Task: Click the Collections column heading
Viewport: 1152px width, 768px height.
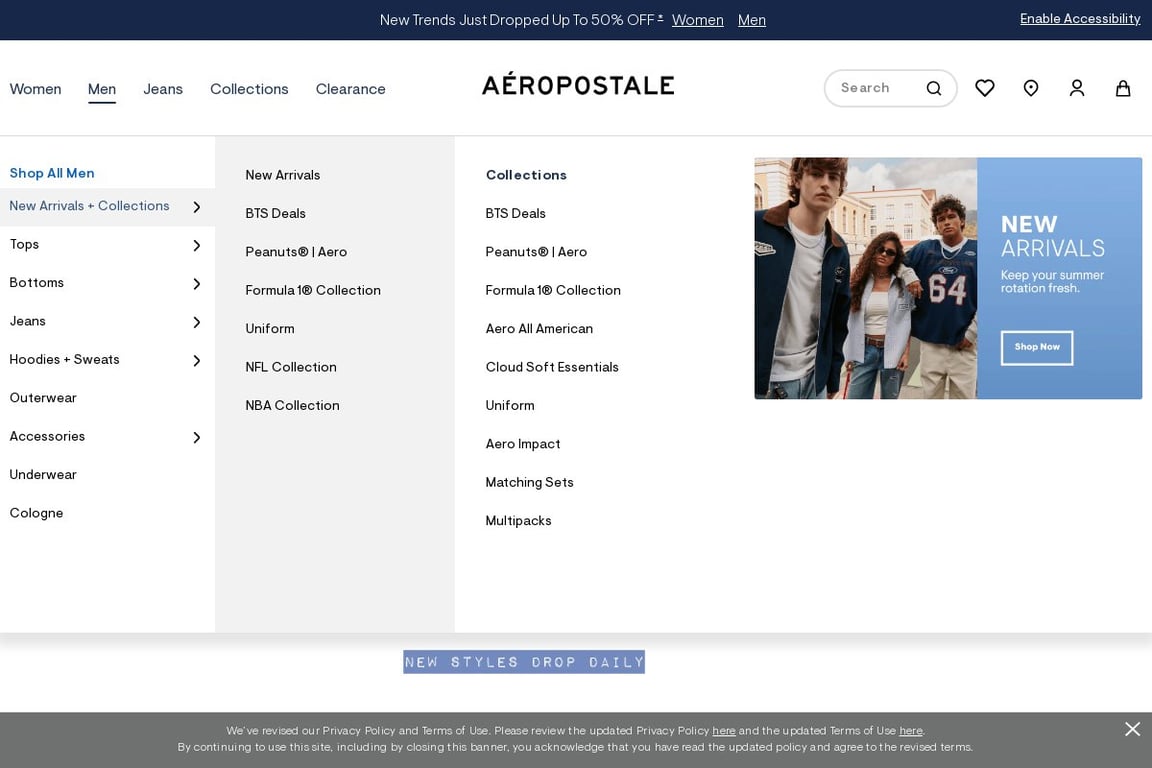Action: coord(526,175)
